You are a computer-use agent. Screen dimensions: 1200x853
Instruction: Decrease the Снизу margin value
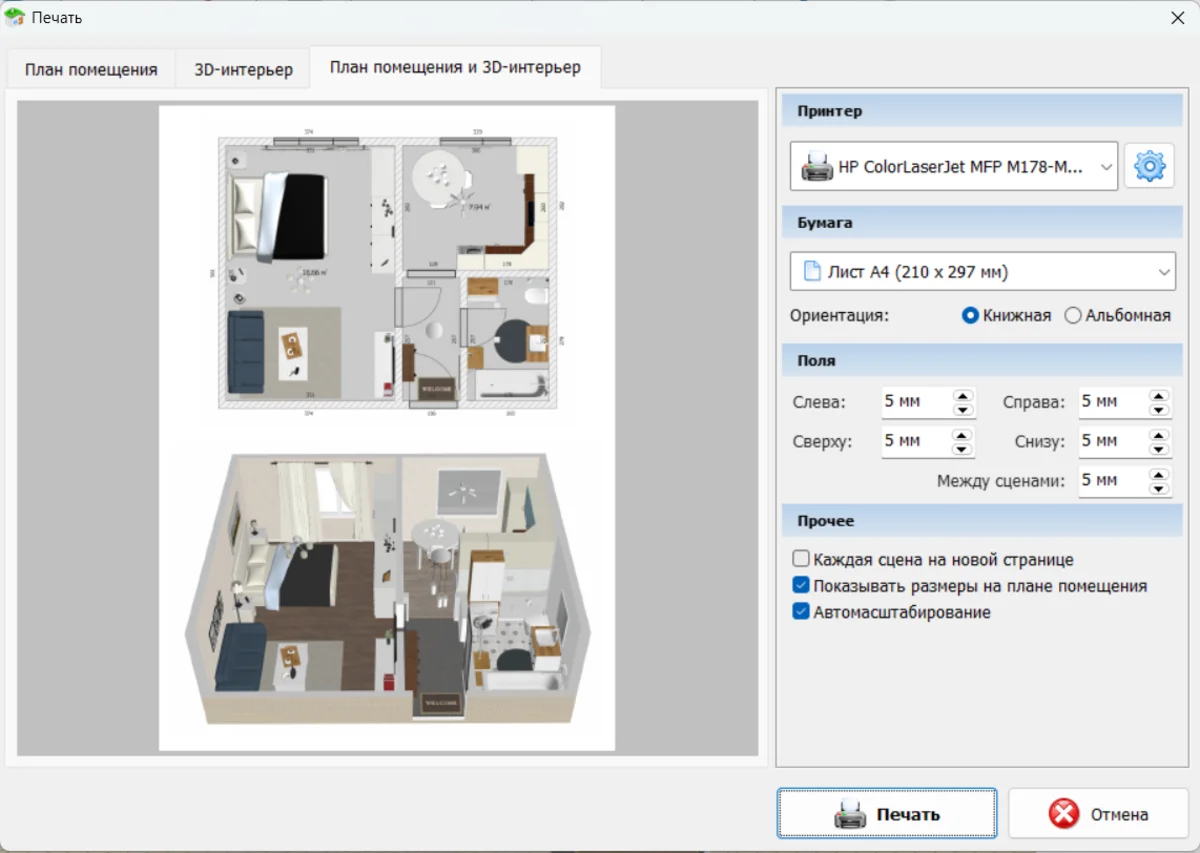coord(1159,449)
